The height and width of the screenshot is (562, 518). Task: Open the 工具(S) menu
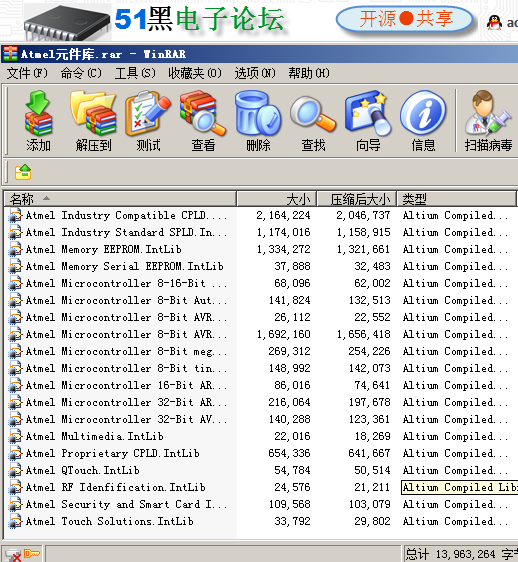tap(135, 73)
